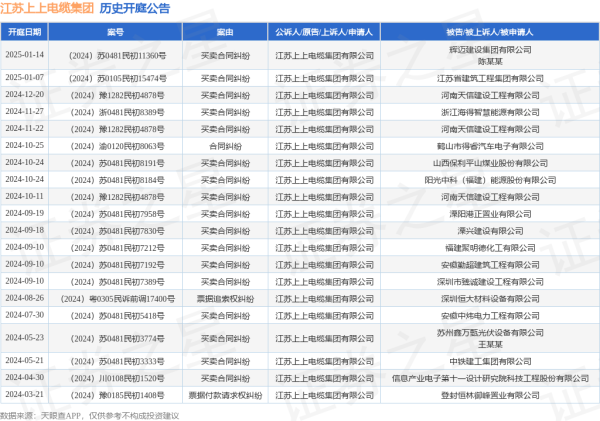Click date cell 2024-05-21
Screen dimensions: 600x421
click(x=24, y=360)
